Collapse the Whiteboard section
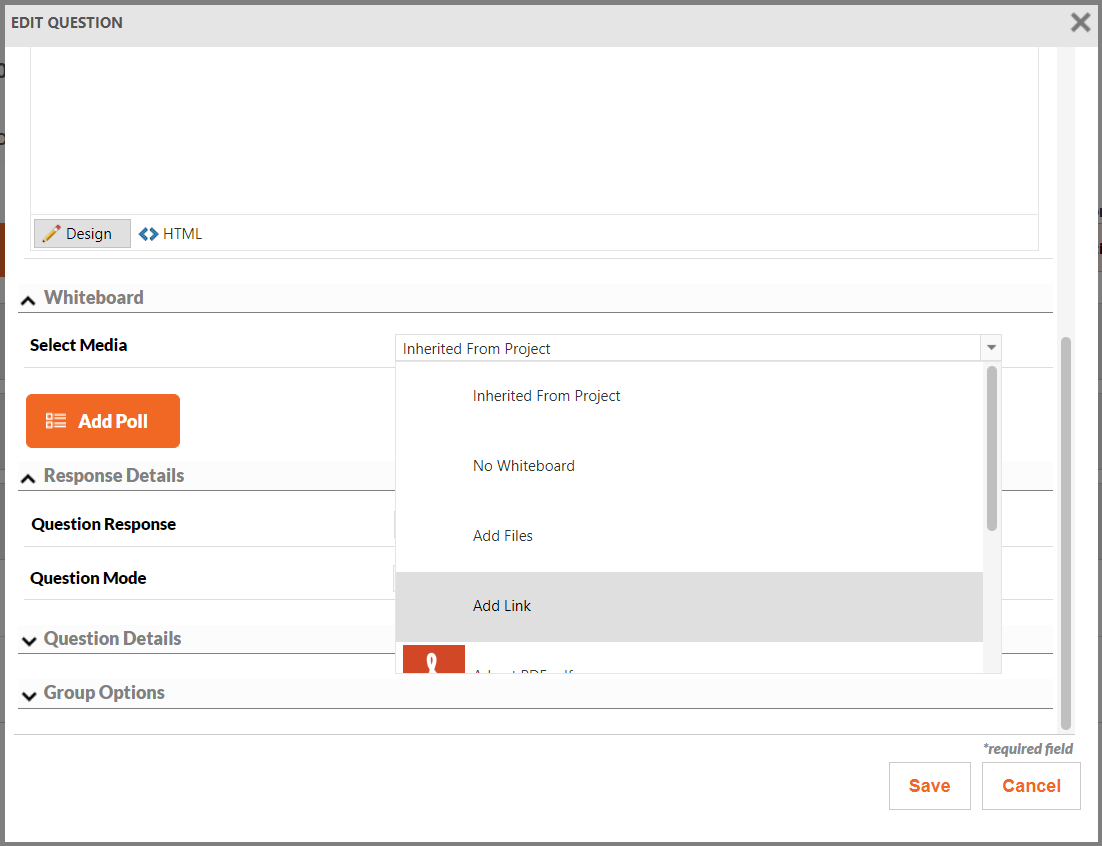The image size is (1102, 846). pos(28,300)
